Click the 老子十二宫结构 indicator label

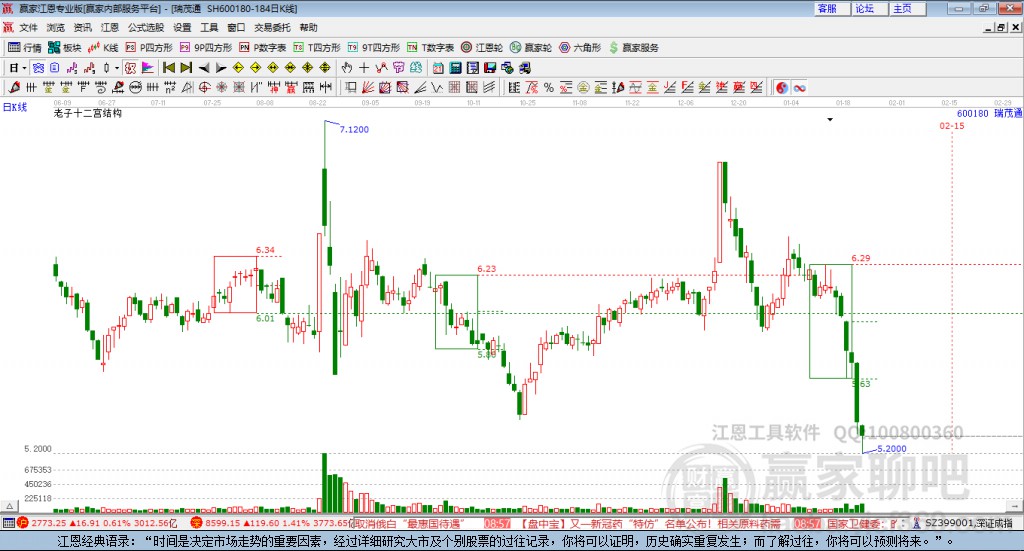click(x=88, y=113)
